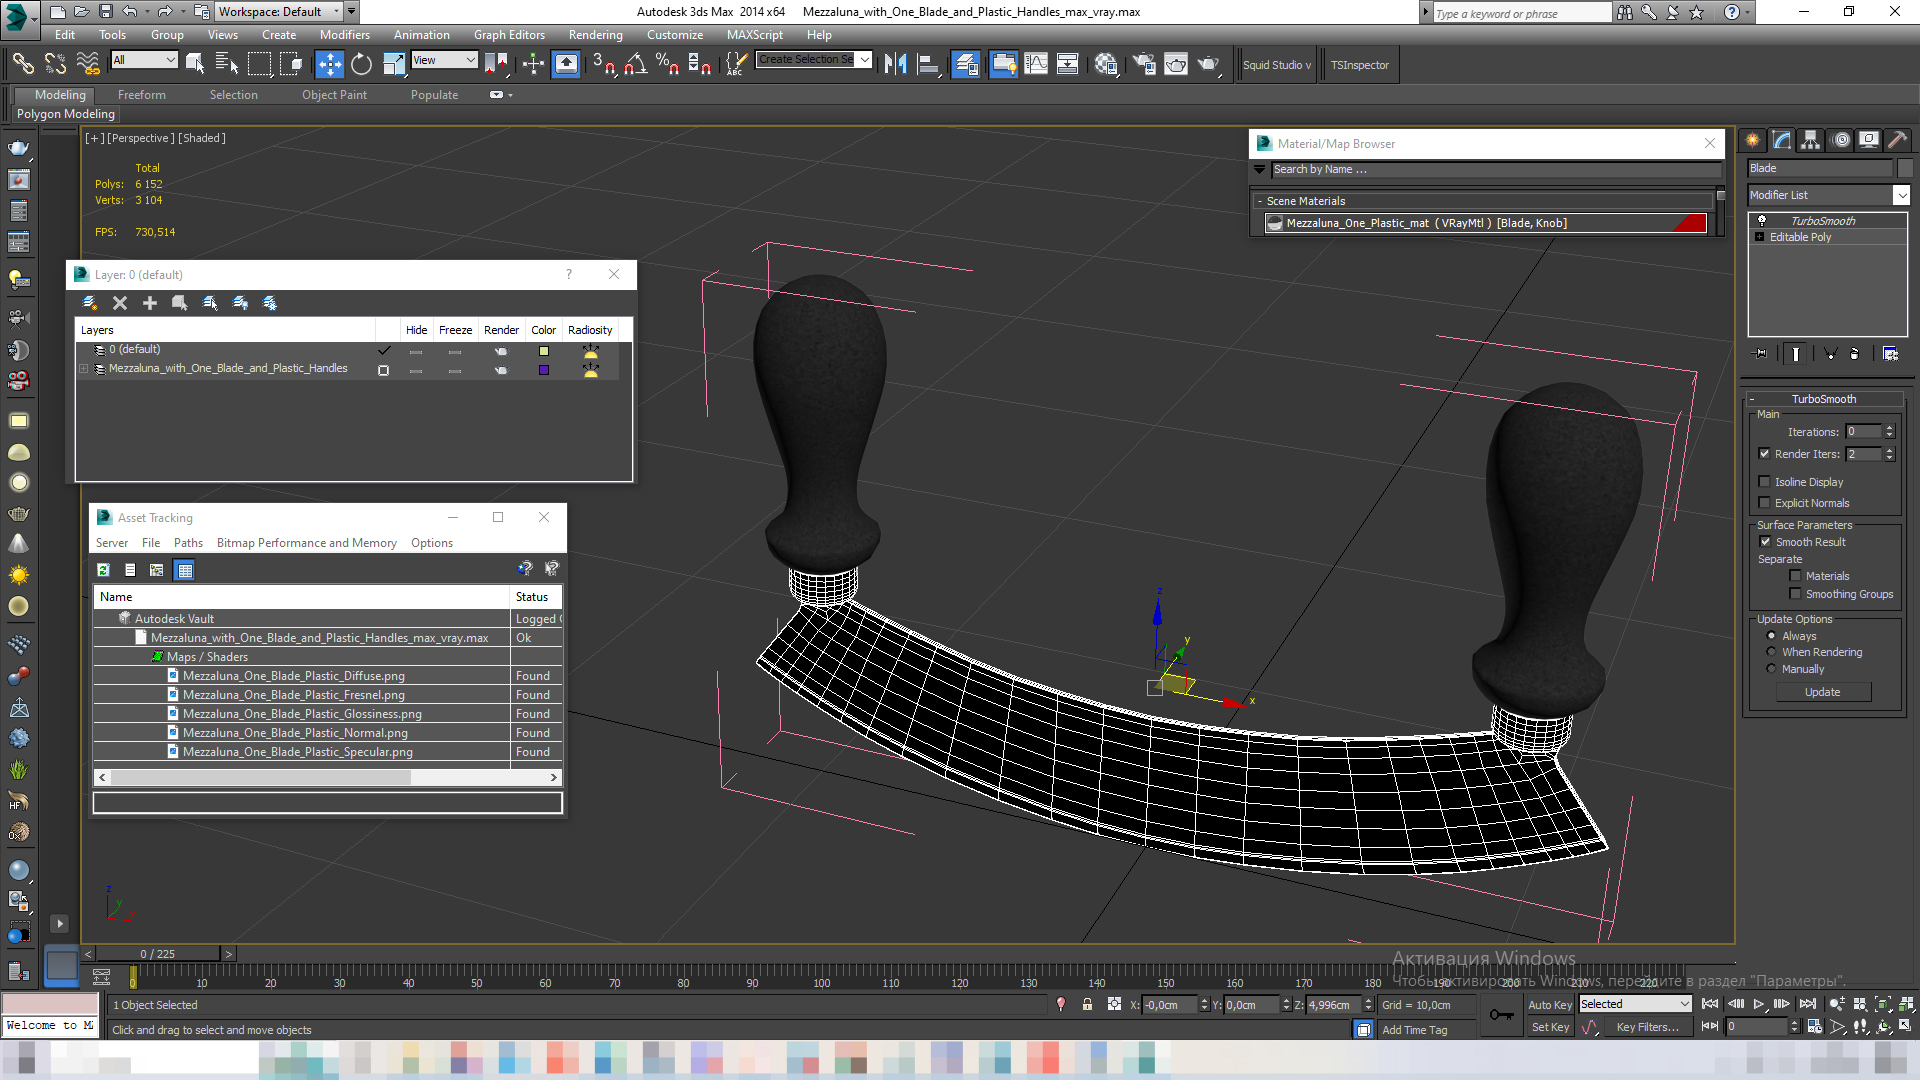
Task: Select the Select and Rotate tool
Action: click(x=361, y=65)
